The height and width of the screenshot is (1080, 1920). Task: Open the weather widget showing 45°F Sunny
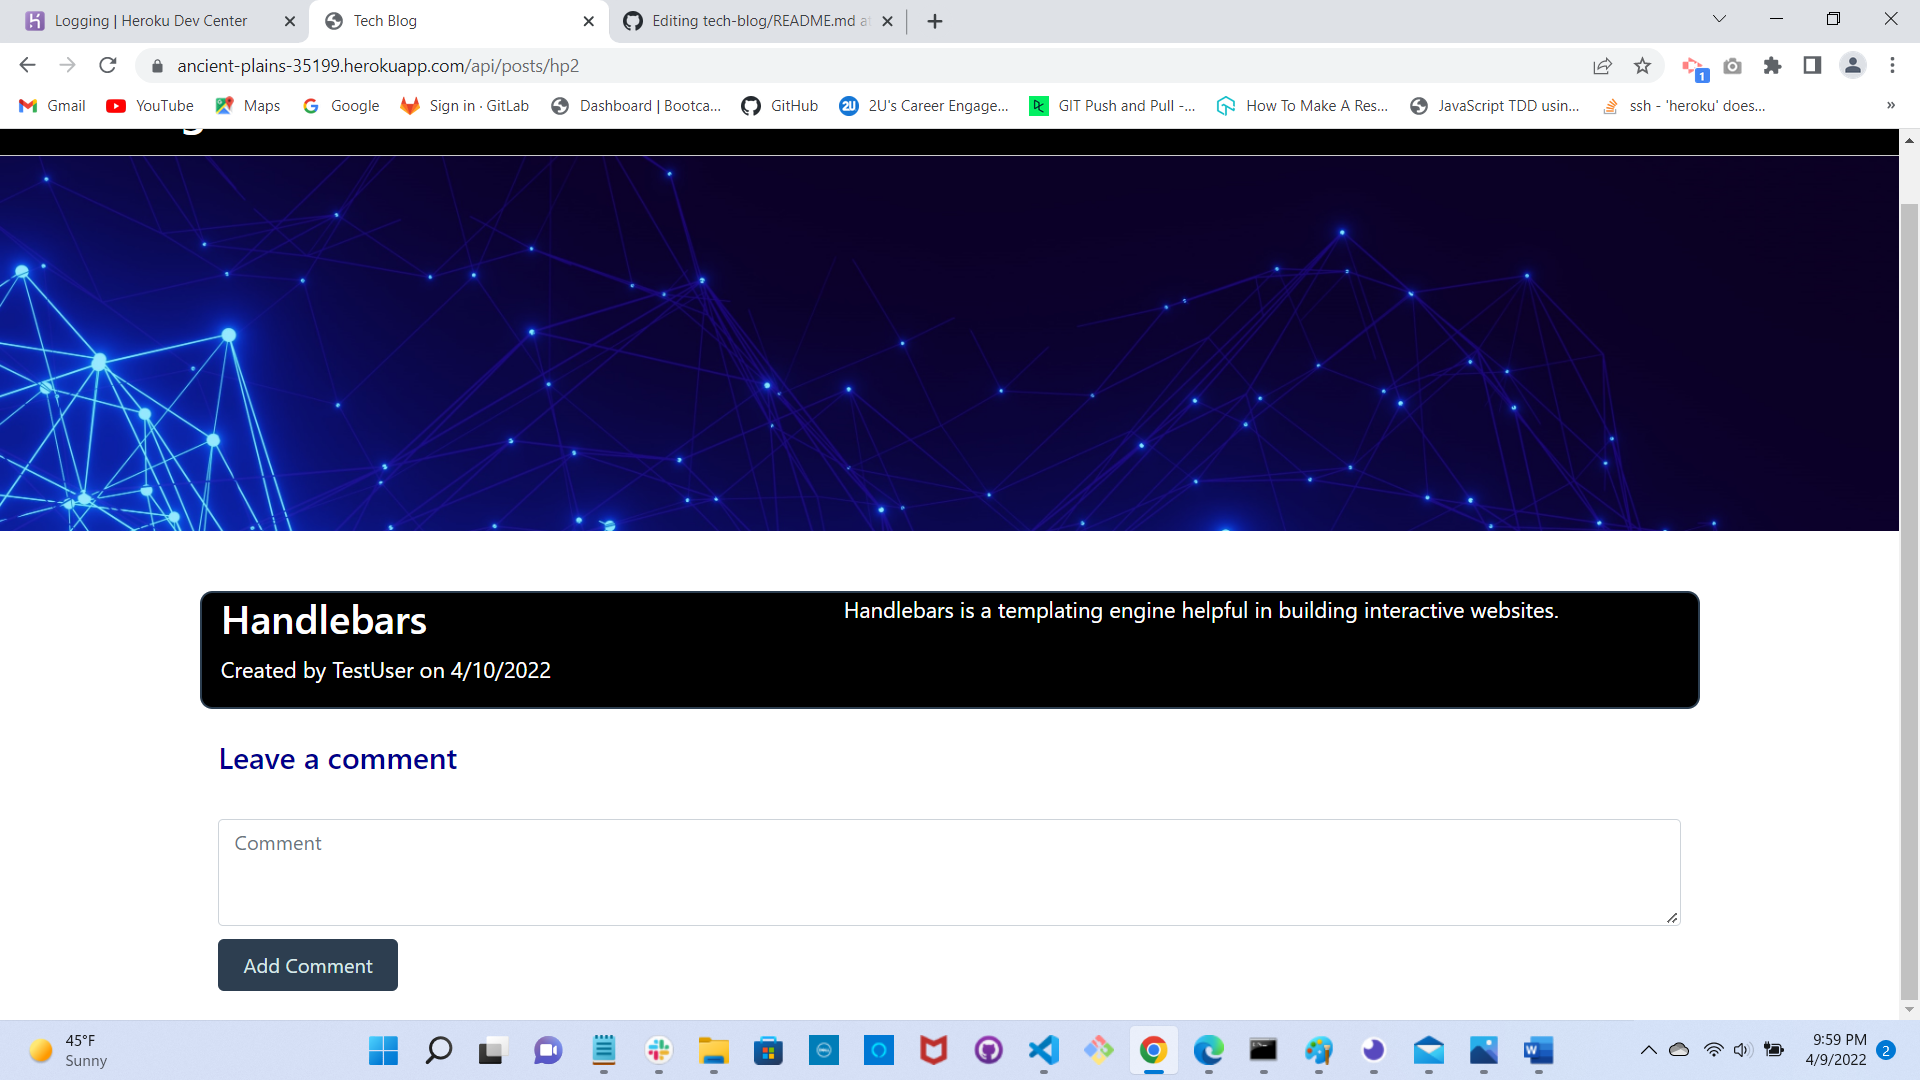click(65, 1051)
